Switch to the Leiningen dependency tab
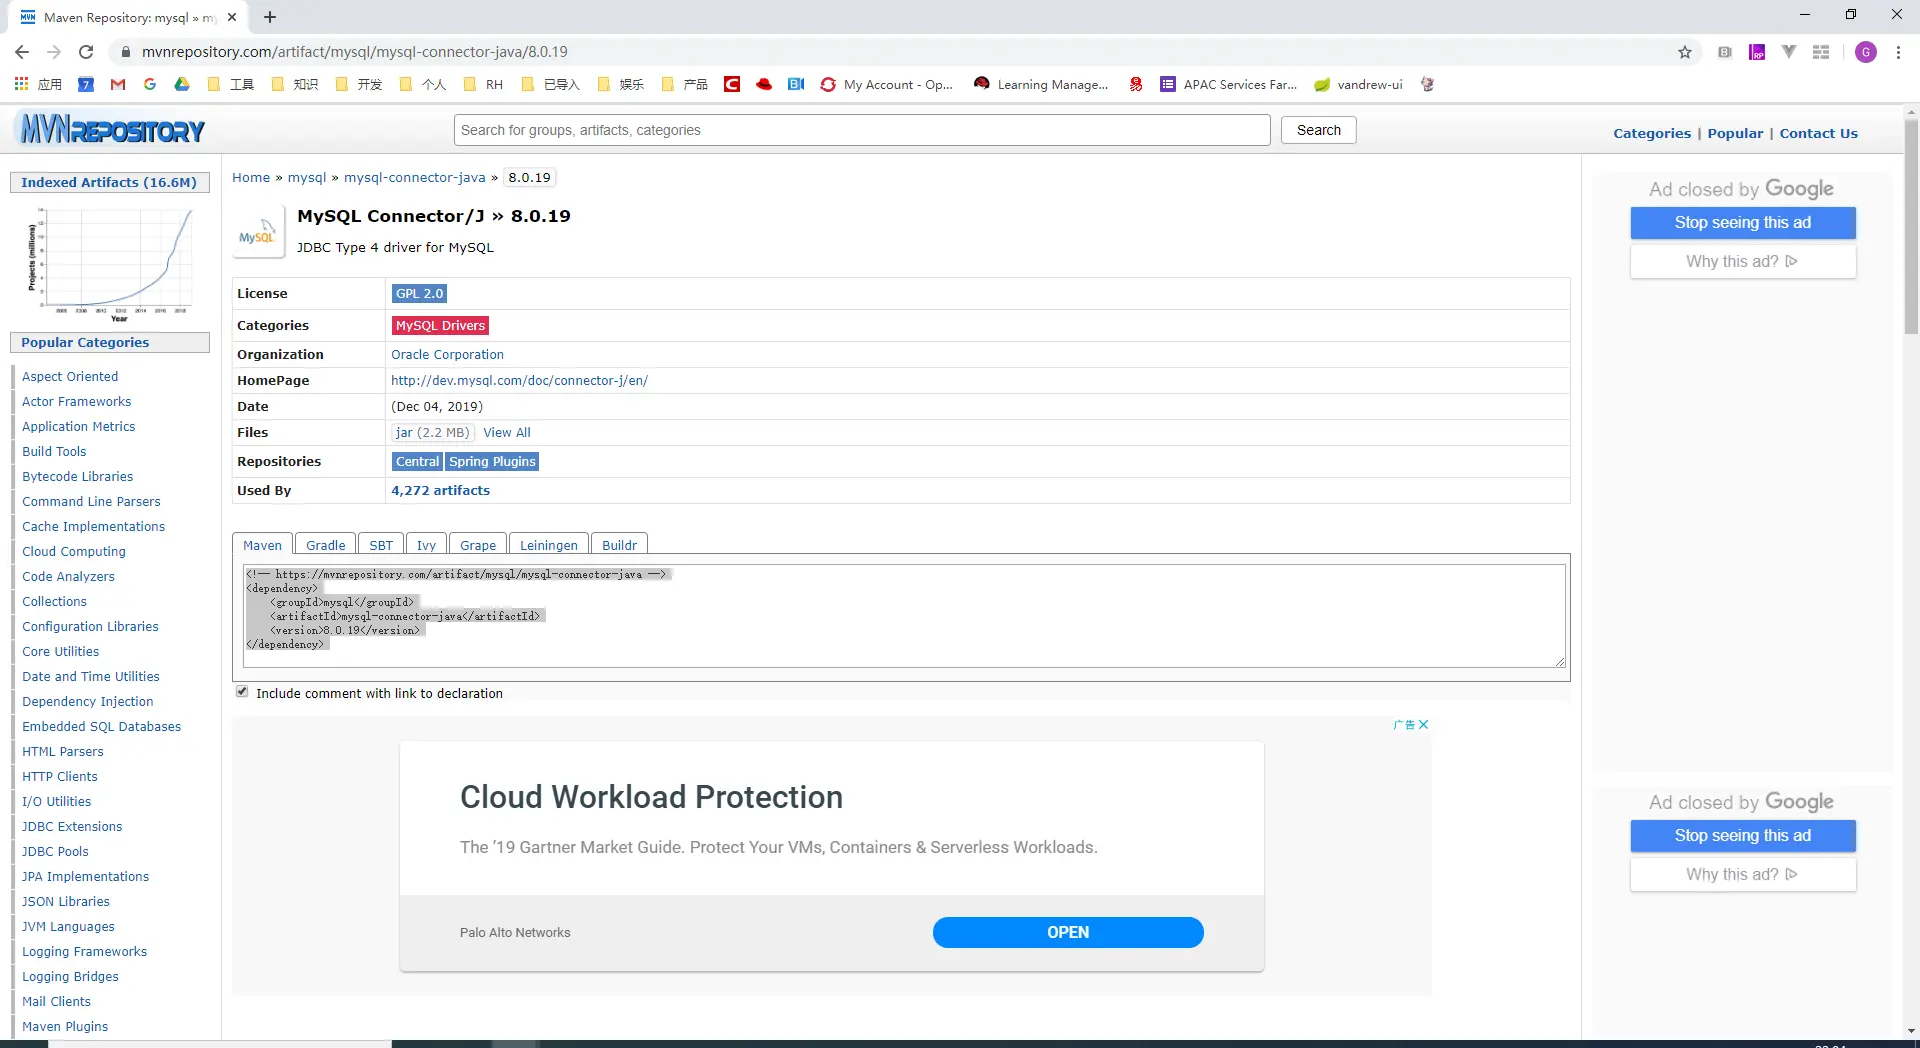Viewport: 1920px width, 1048px height. pos(549,545)
